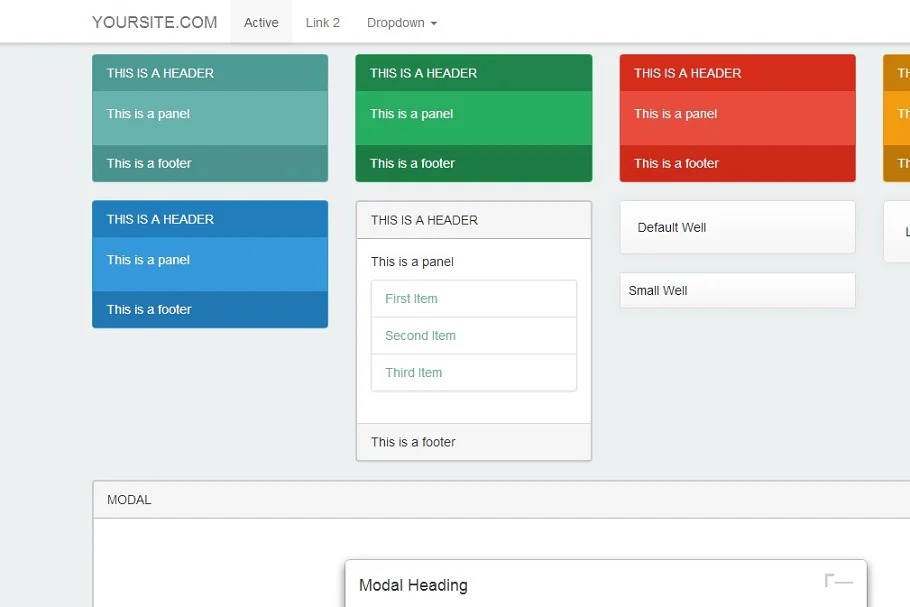The height and width of the screenshot is (607, 910).
Task: Click the blue panel header
Action: [210, 219]
